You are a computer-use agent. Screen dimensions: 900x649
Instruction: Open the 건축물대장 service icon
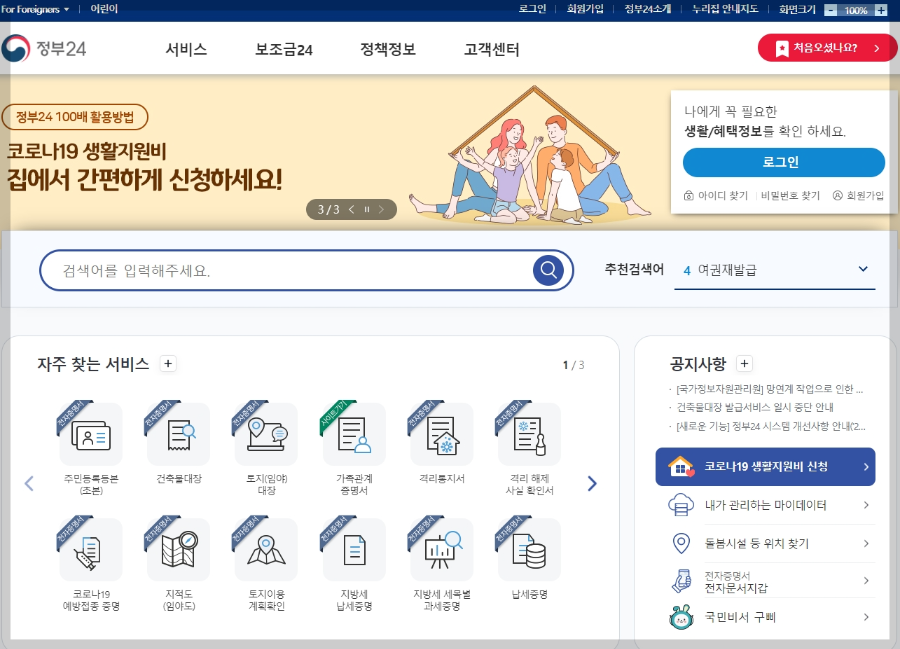pyautogui.click(x=179, y=434)
